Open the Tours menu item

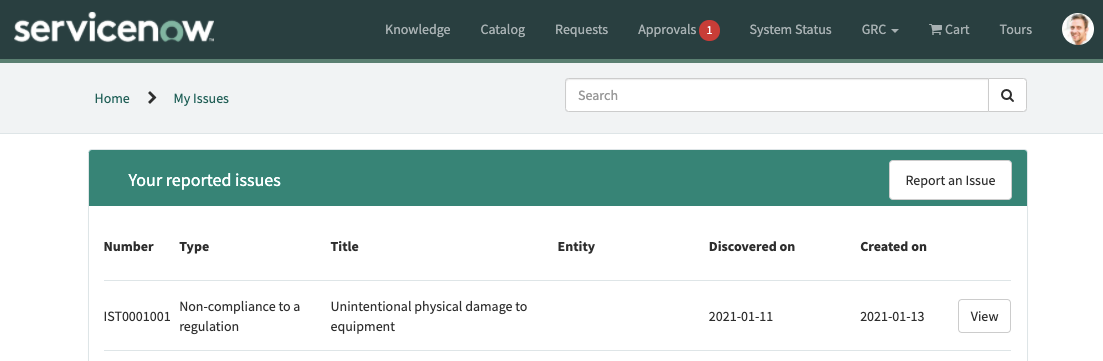coord(1016,30)
